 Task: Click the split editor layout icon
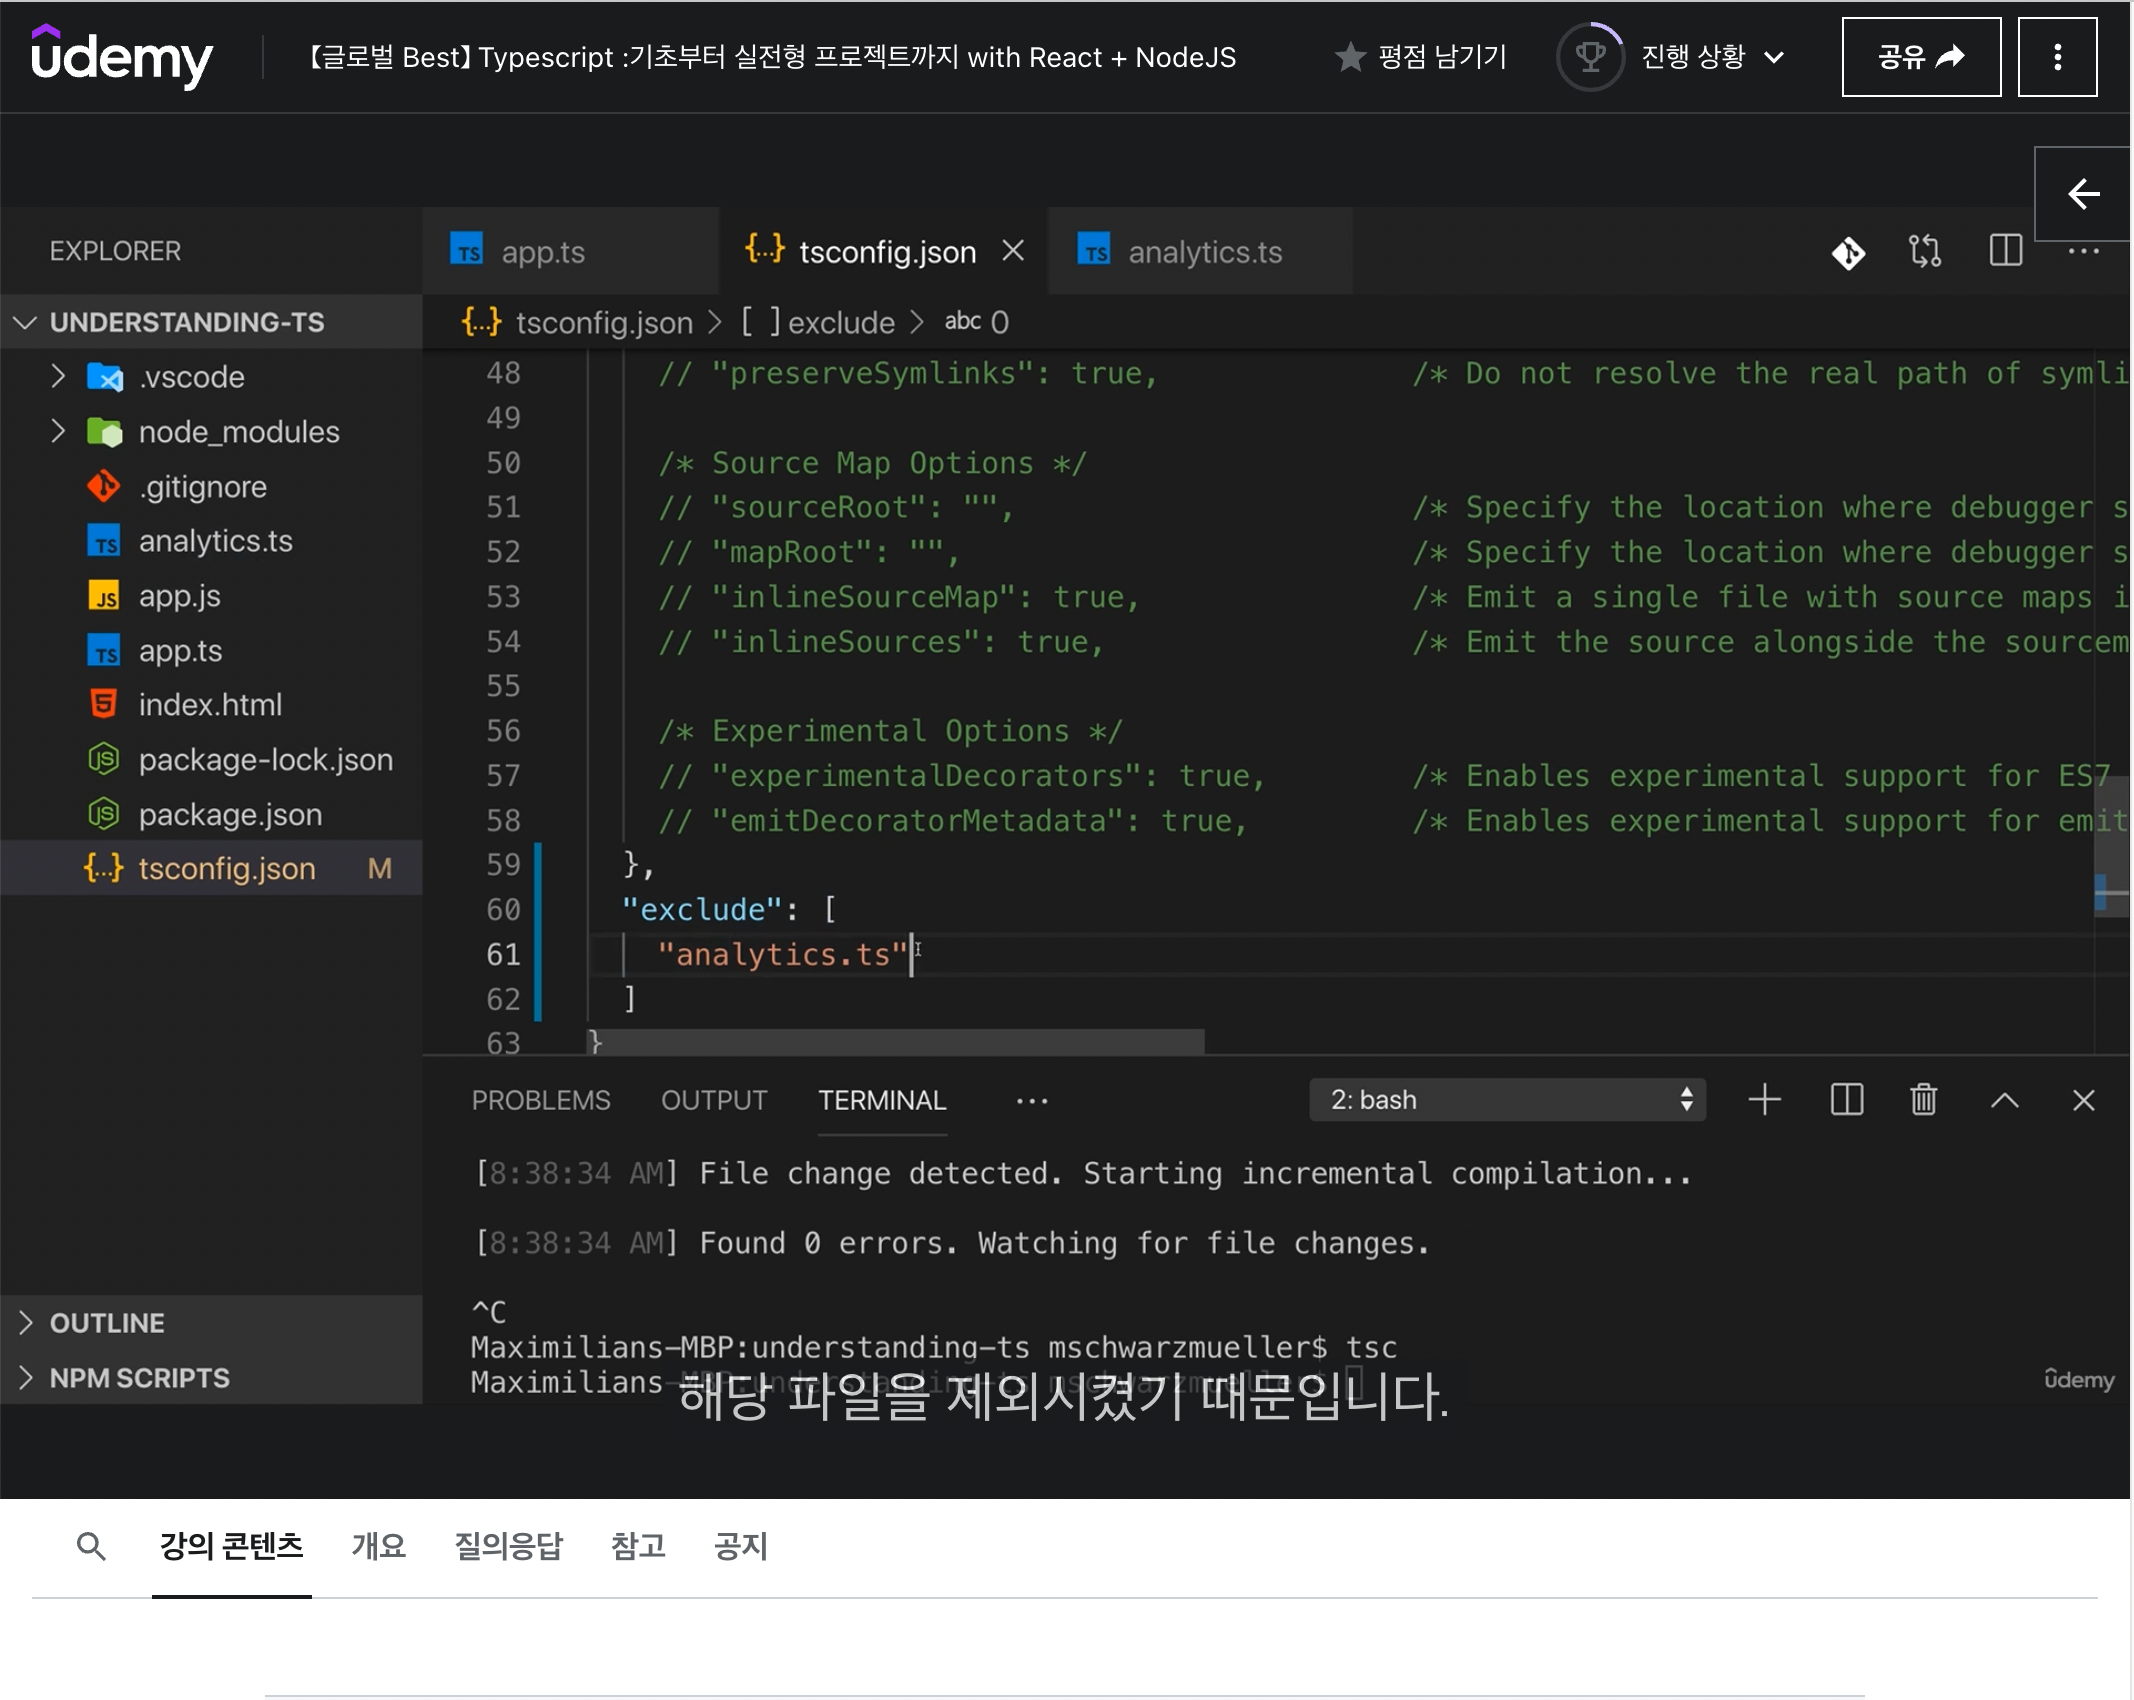pyautogui.click(x=2005, y=251)
